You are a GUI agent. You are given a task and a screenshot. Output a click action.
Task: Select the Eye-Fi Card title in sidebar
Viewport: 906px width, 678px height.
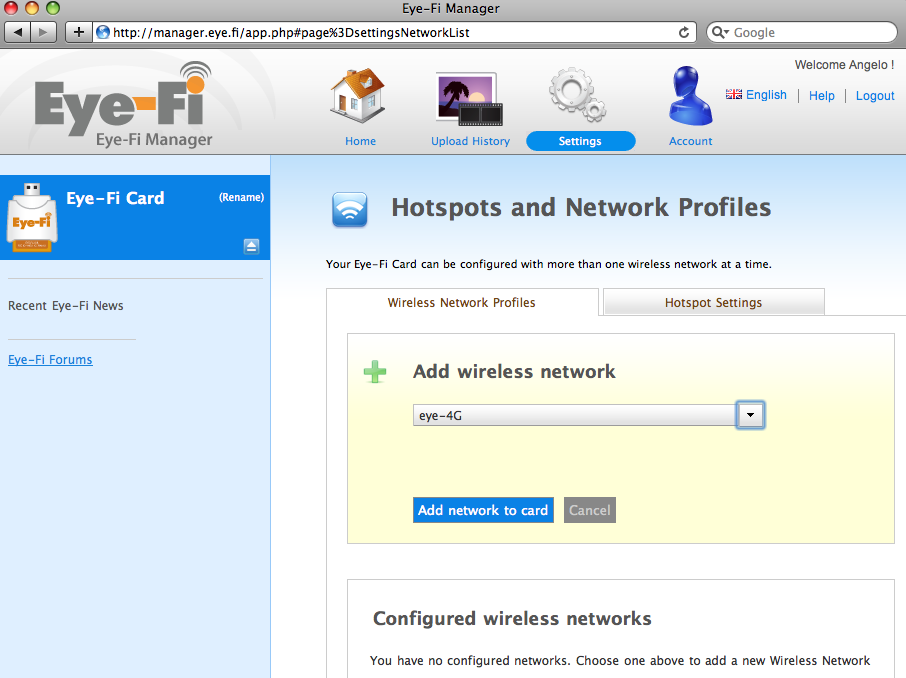pyautogui.click(x=115, y=198)
